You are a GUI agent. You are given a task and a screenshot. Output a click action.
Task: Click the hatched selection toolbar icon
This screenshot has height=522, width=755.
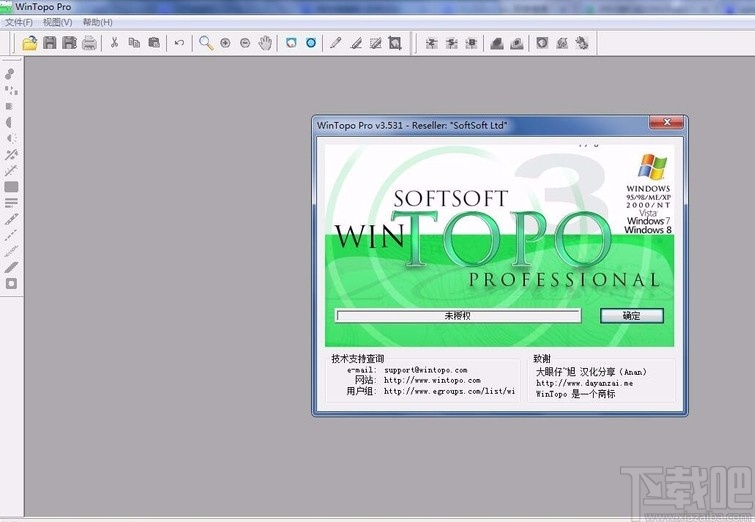(376, 43)
